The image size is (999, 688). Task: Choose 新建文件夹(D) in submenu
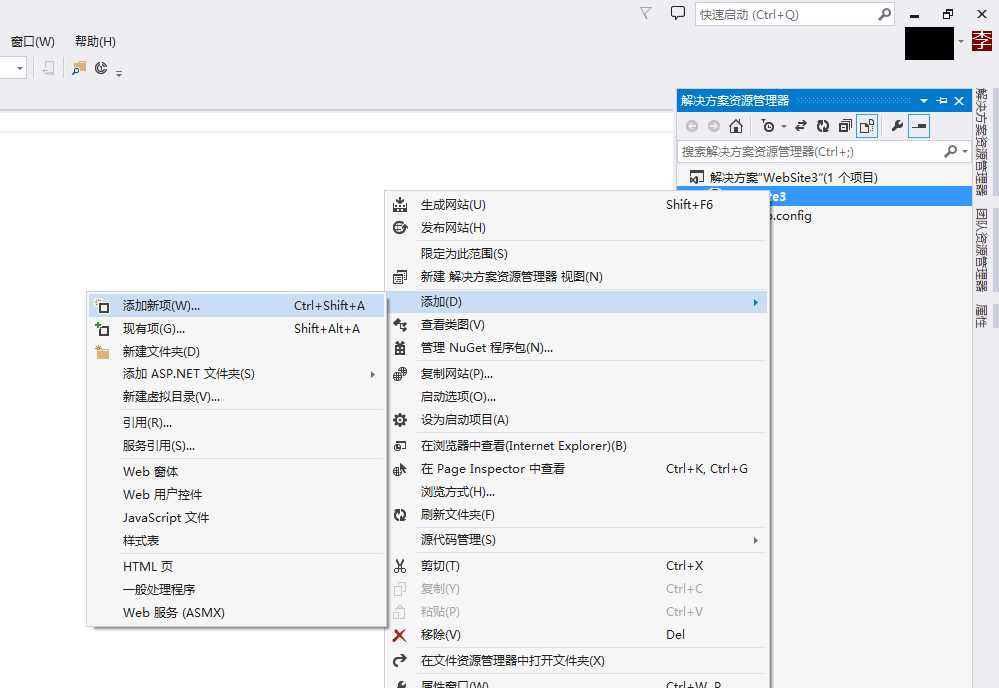(x=237, y=352)
